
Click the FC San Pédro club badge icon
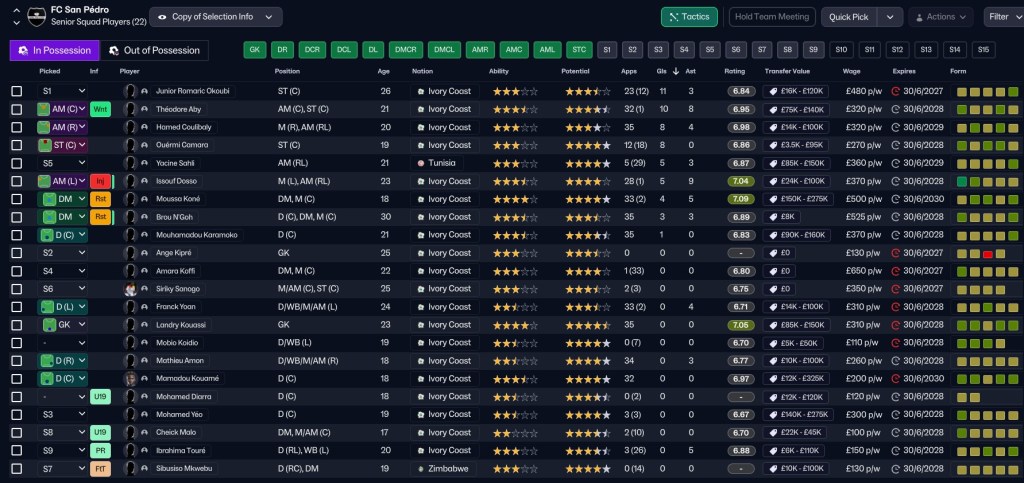(37, 16)
